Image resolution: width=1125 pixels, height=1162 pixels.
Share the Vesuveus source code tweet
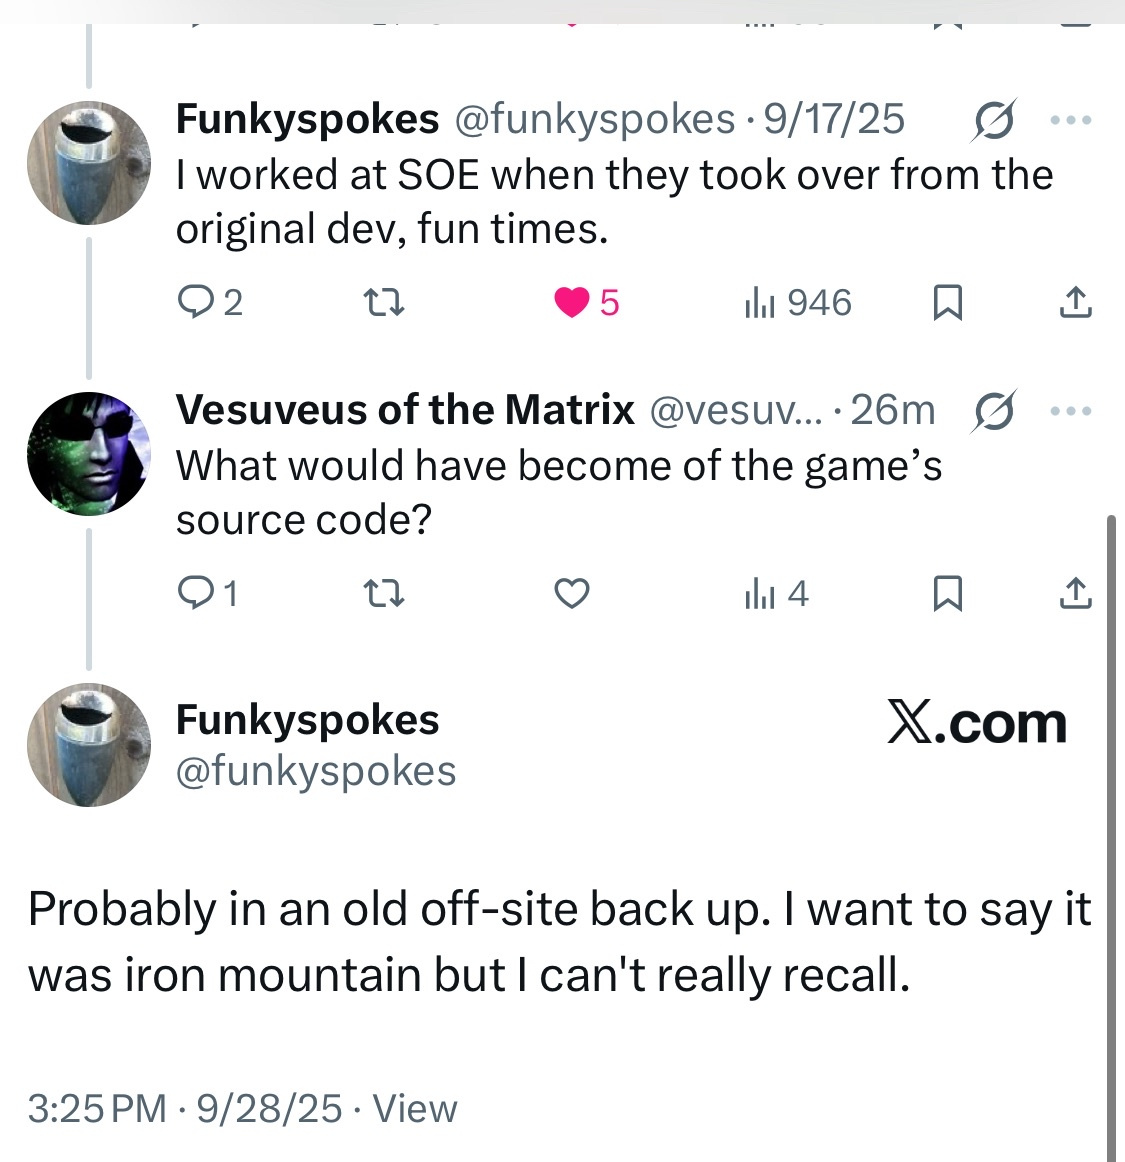[x=1075, y=594]
